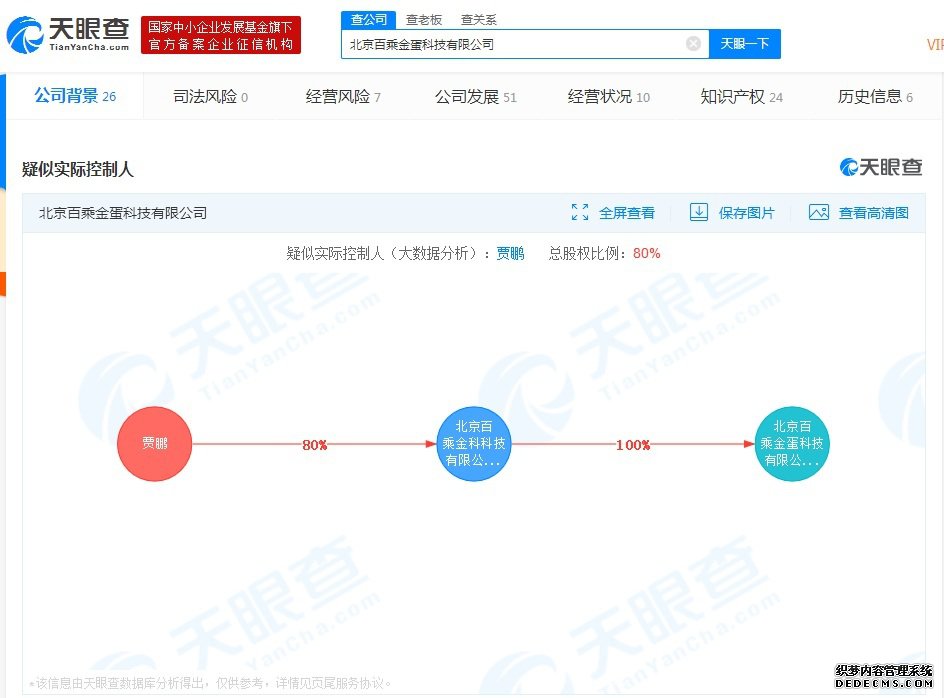Click the red 贾鹏 node circle

(155, 444)
